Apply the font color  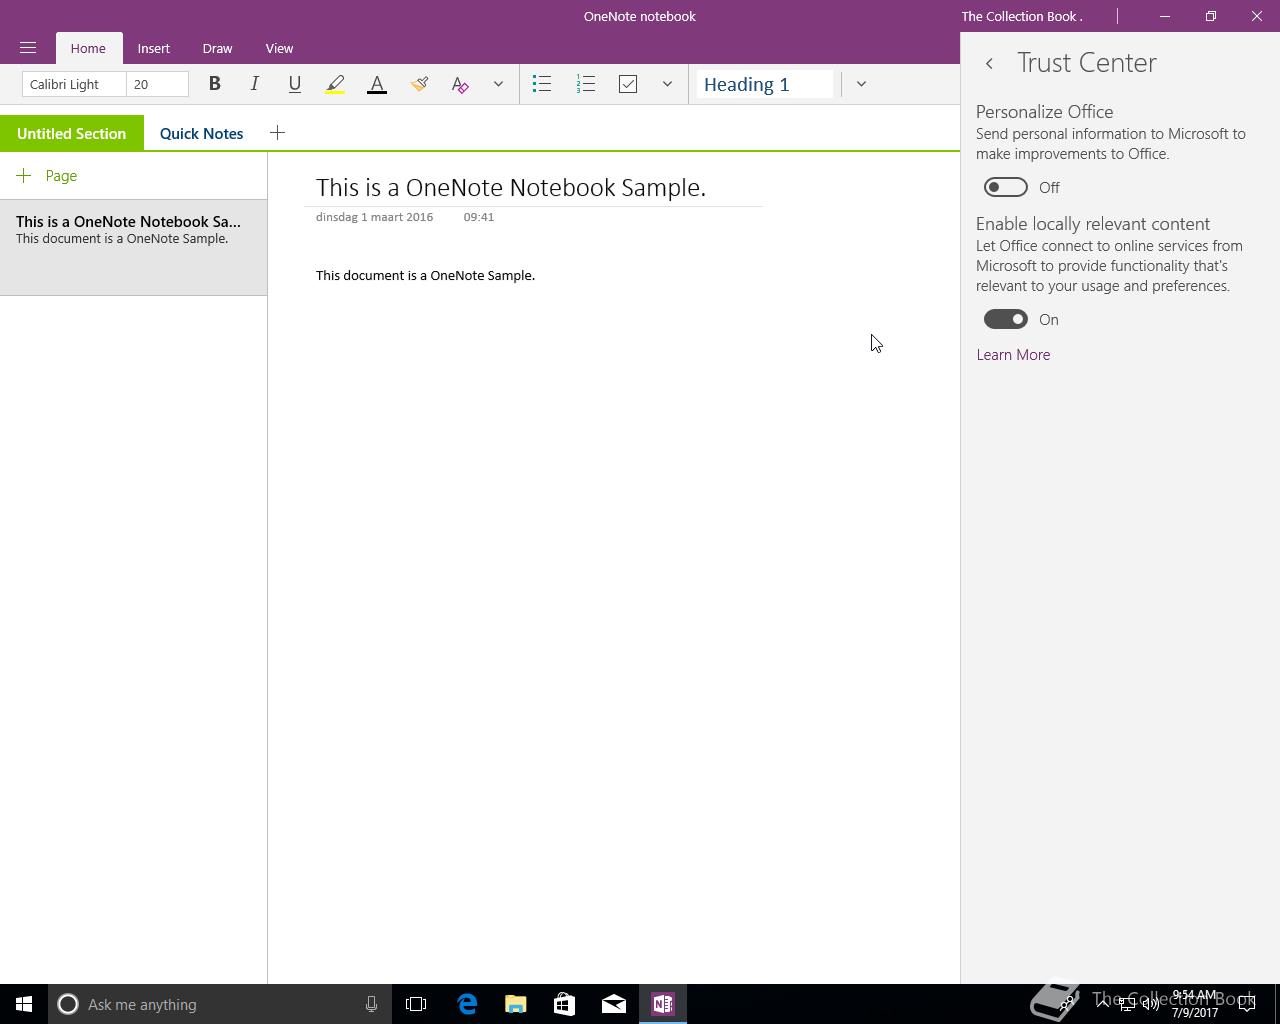pyautogui.click(x=377, y=84)
